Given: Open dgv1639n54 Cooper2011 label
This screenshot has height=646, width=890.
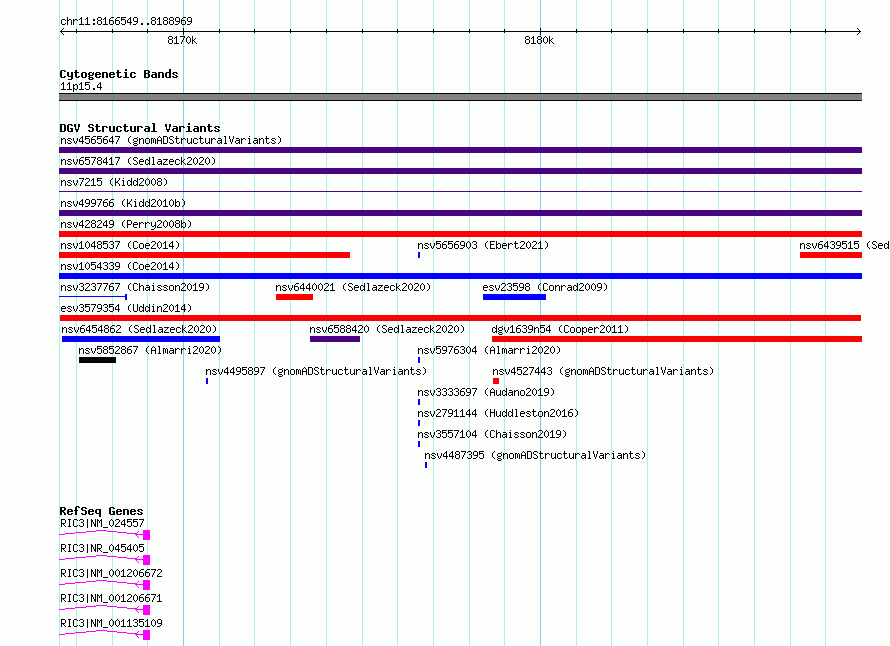Looking at the screenshot, I should [560, 329].
